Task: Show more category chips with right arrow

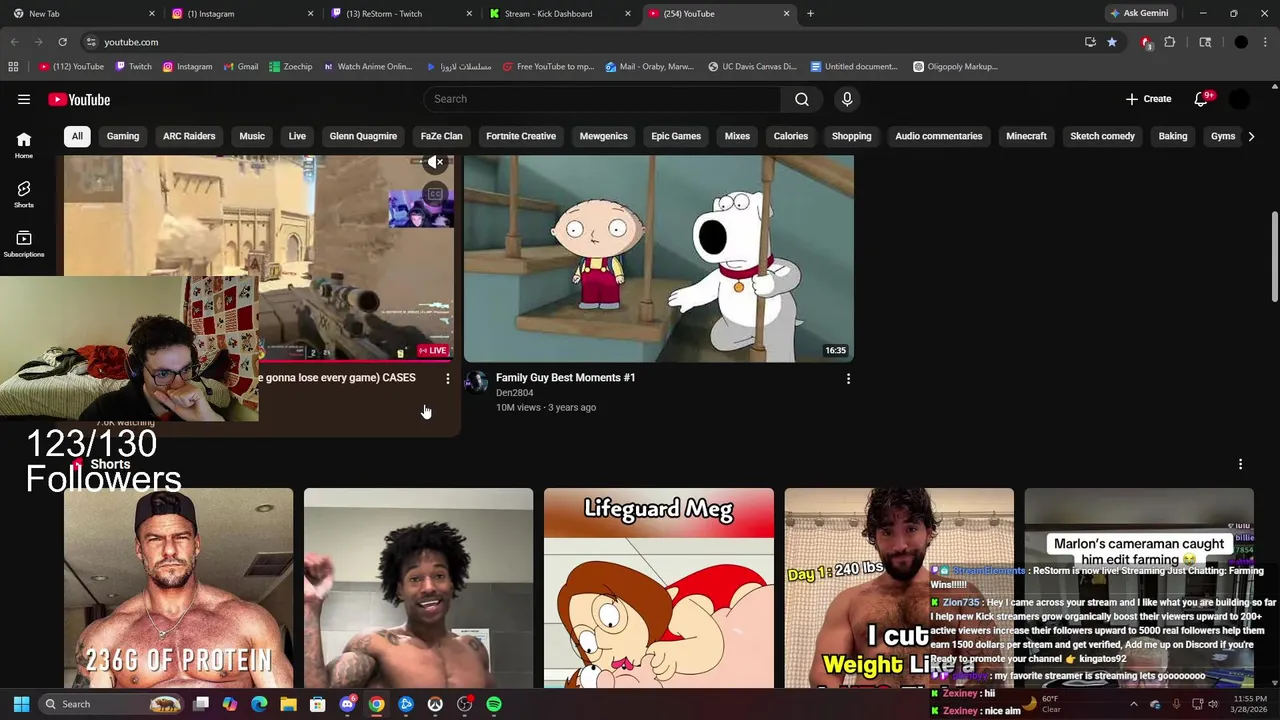Action: pyautogui.click(x=1251, y=136)
